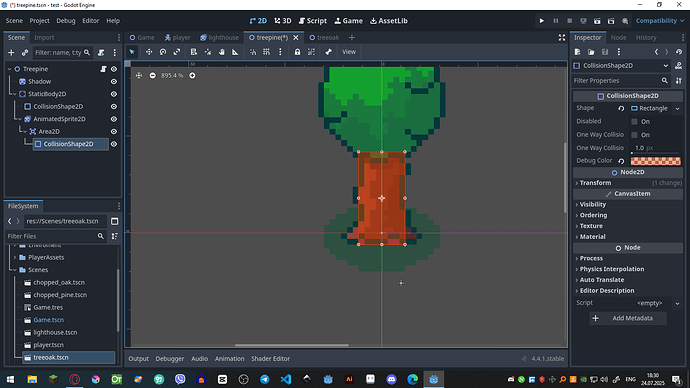Screen dimensions: 690x388
Task: Open the Project menu
Action: pyautogui.click(x=39, y=21)
